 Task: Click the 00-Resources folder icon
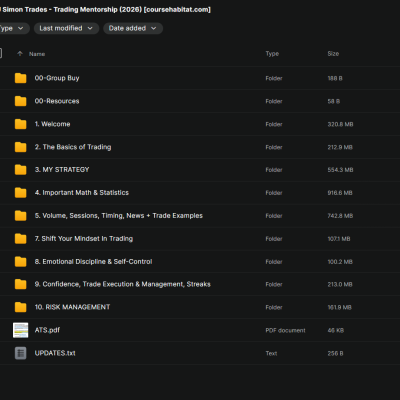20,101
